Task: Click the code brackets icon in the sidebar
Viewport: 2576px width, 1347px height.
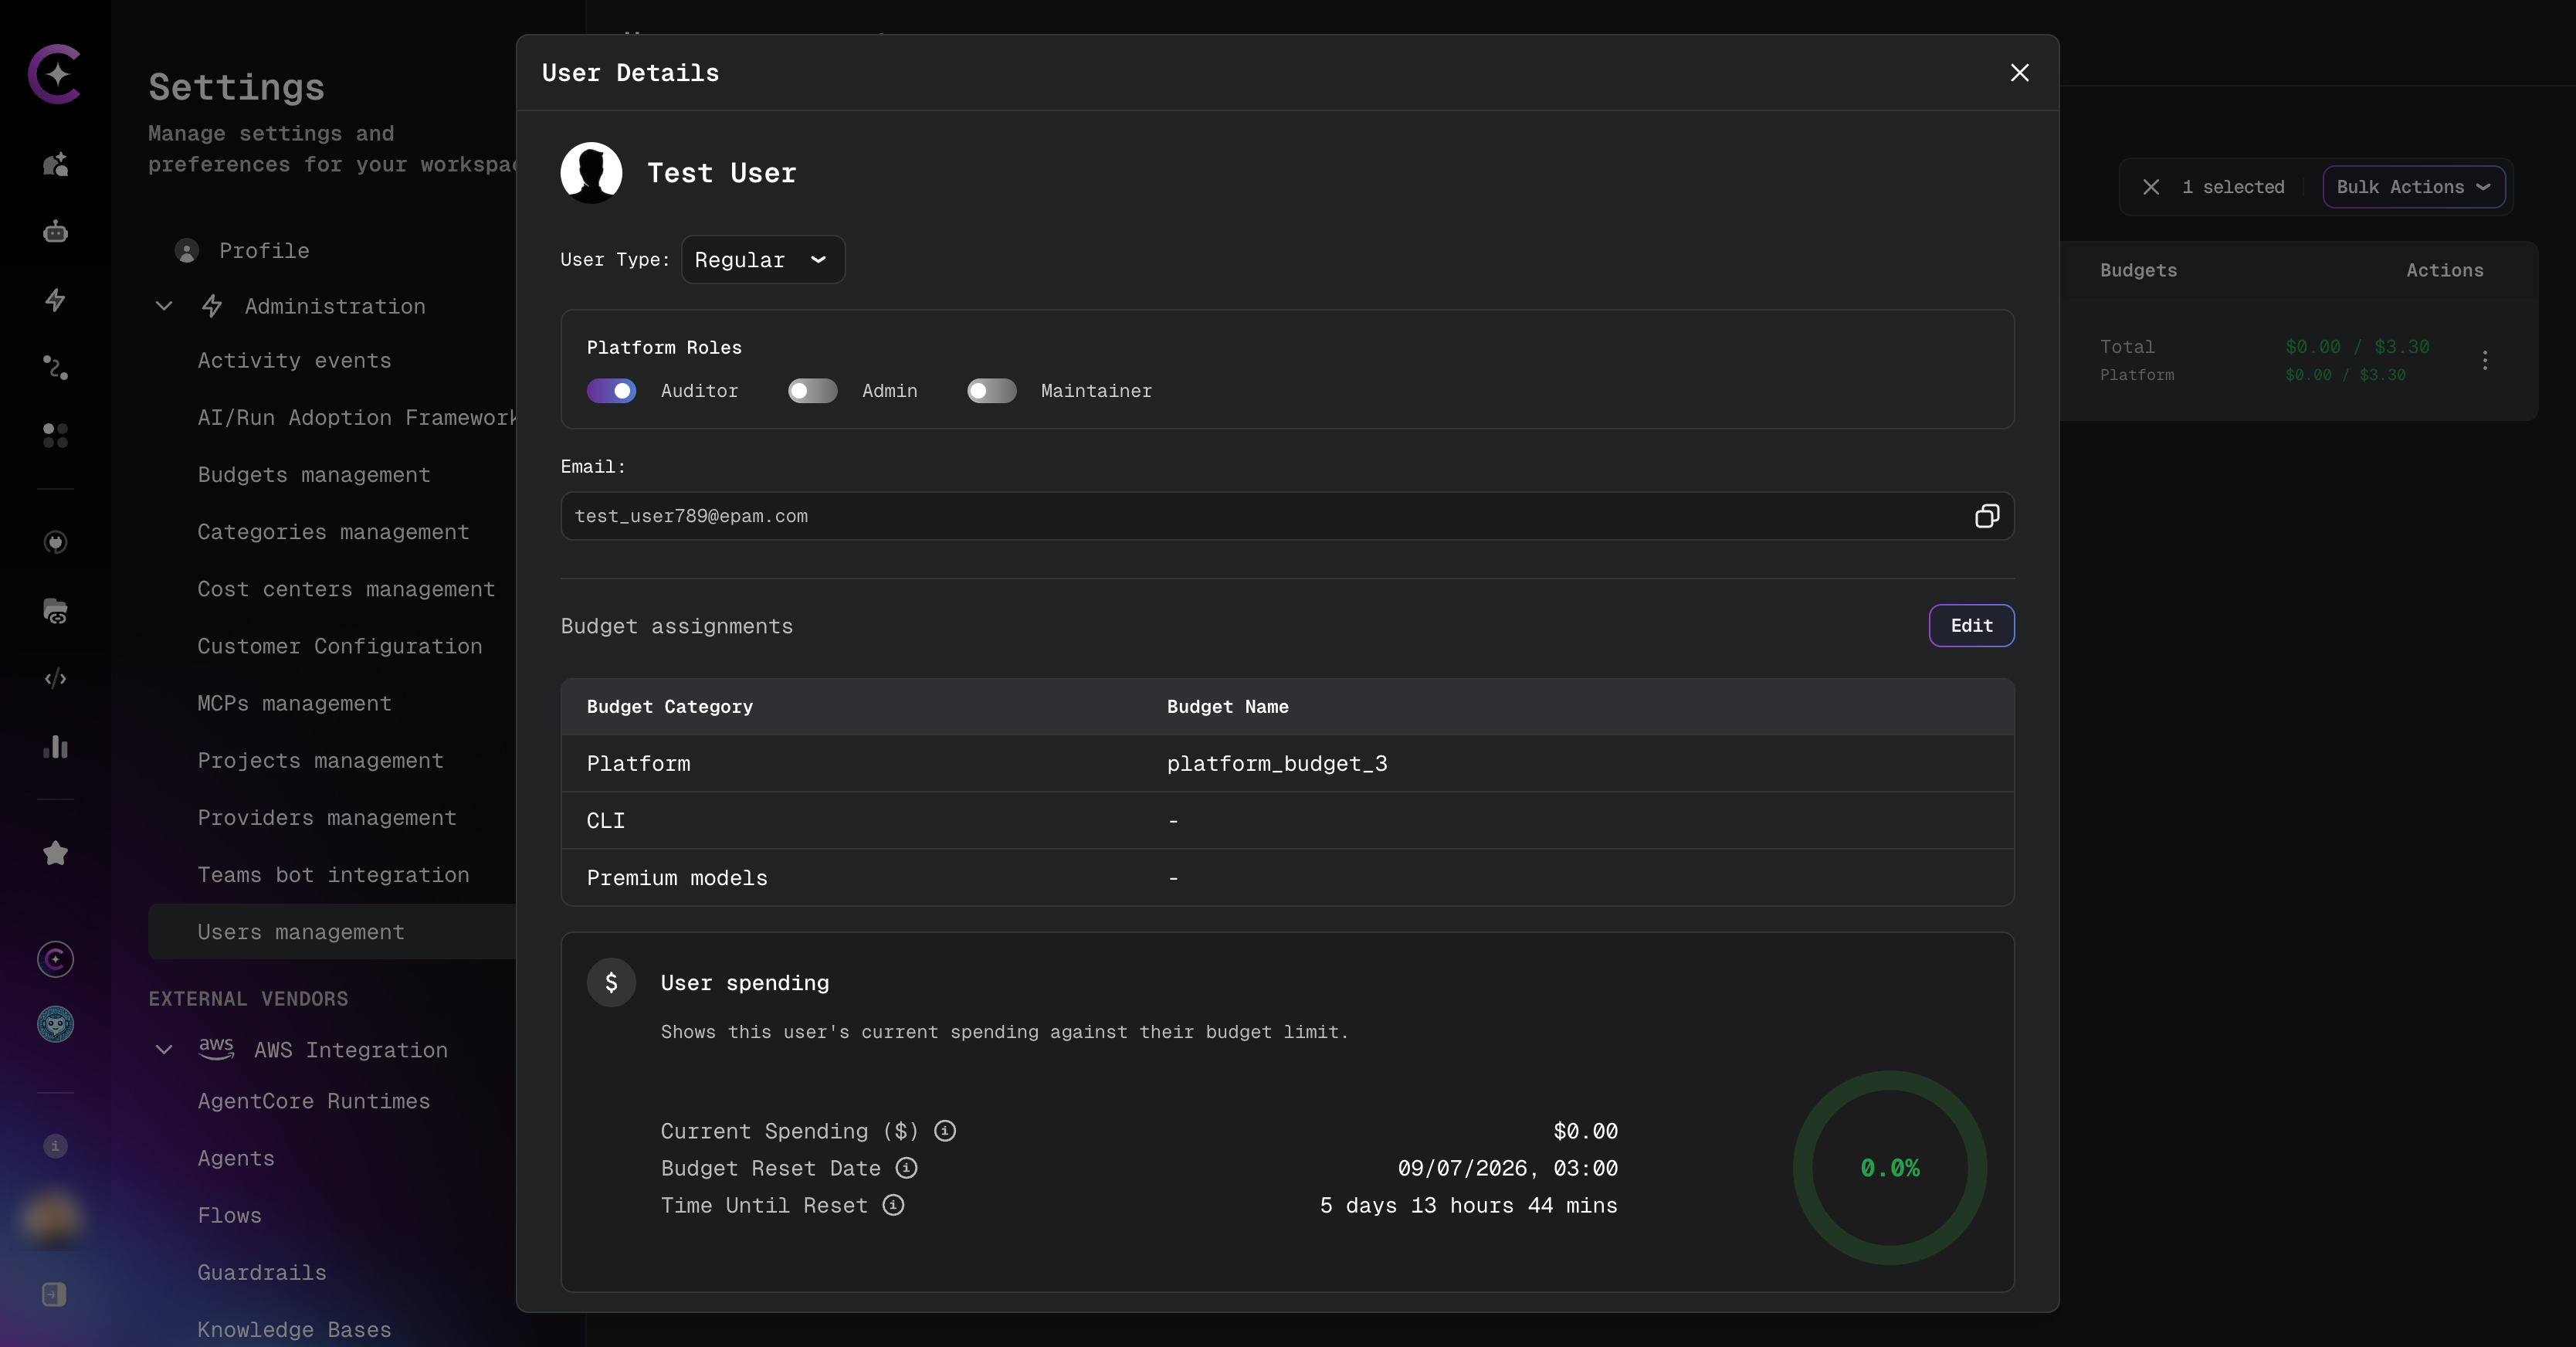Action: (x=56, y=679)
